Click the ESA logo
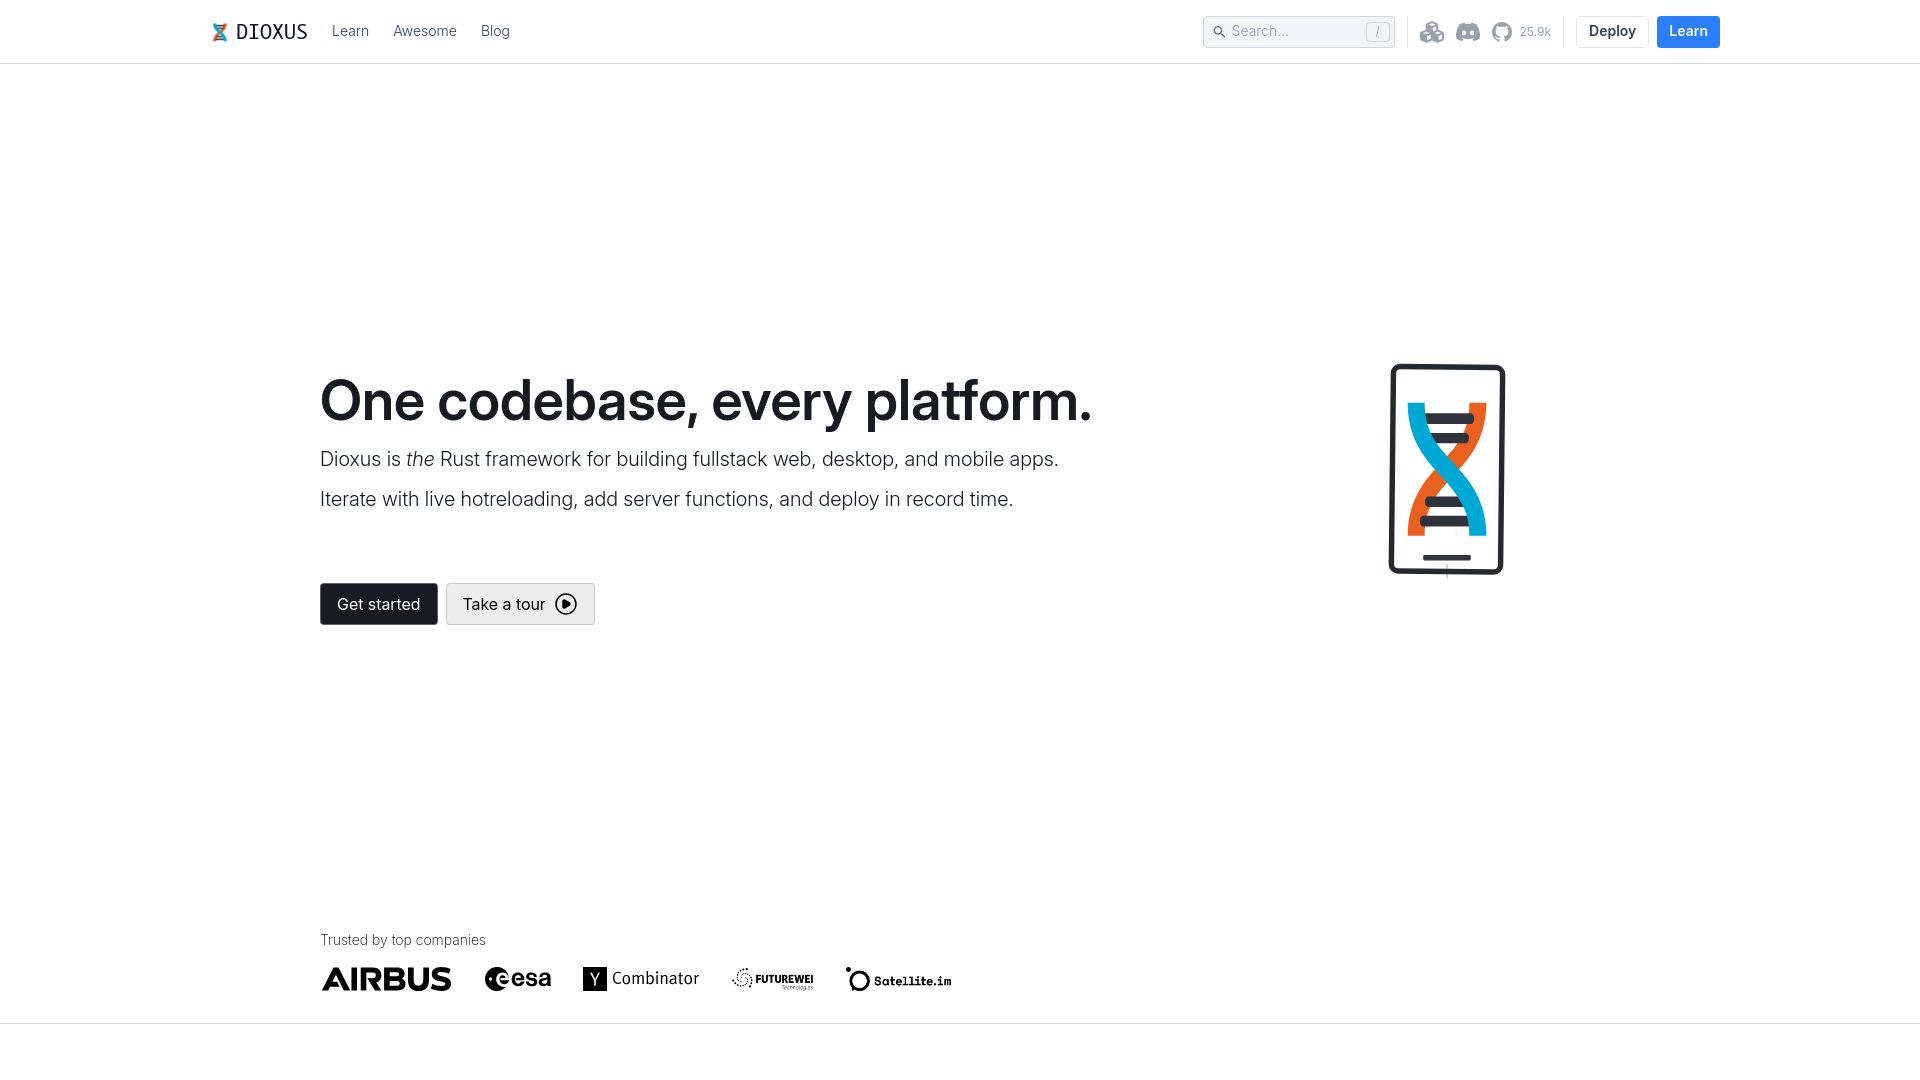1920x1080 pixels. point(518,979)
